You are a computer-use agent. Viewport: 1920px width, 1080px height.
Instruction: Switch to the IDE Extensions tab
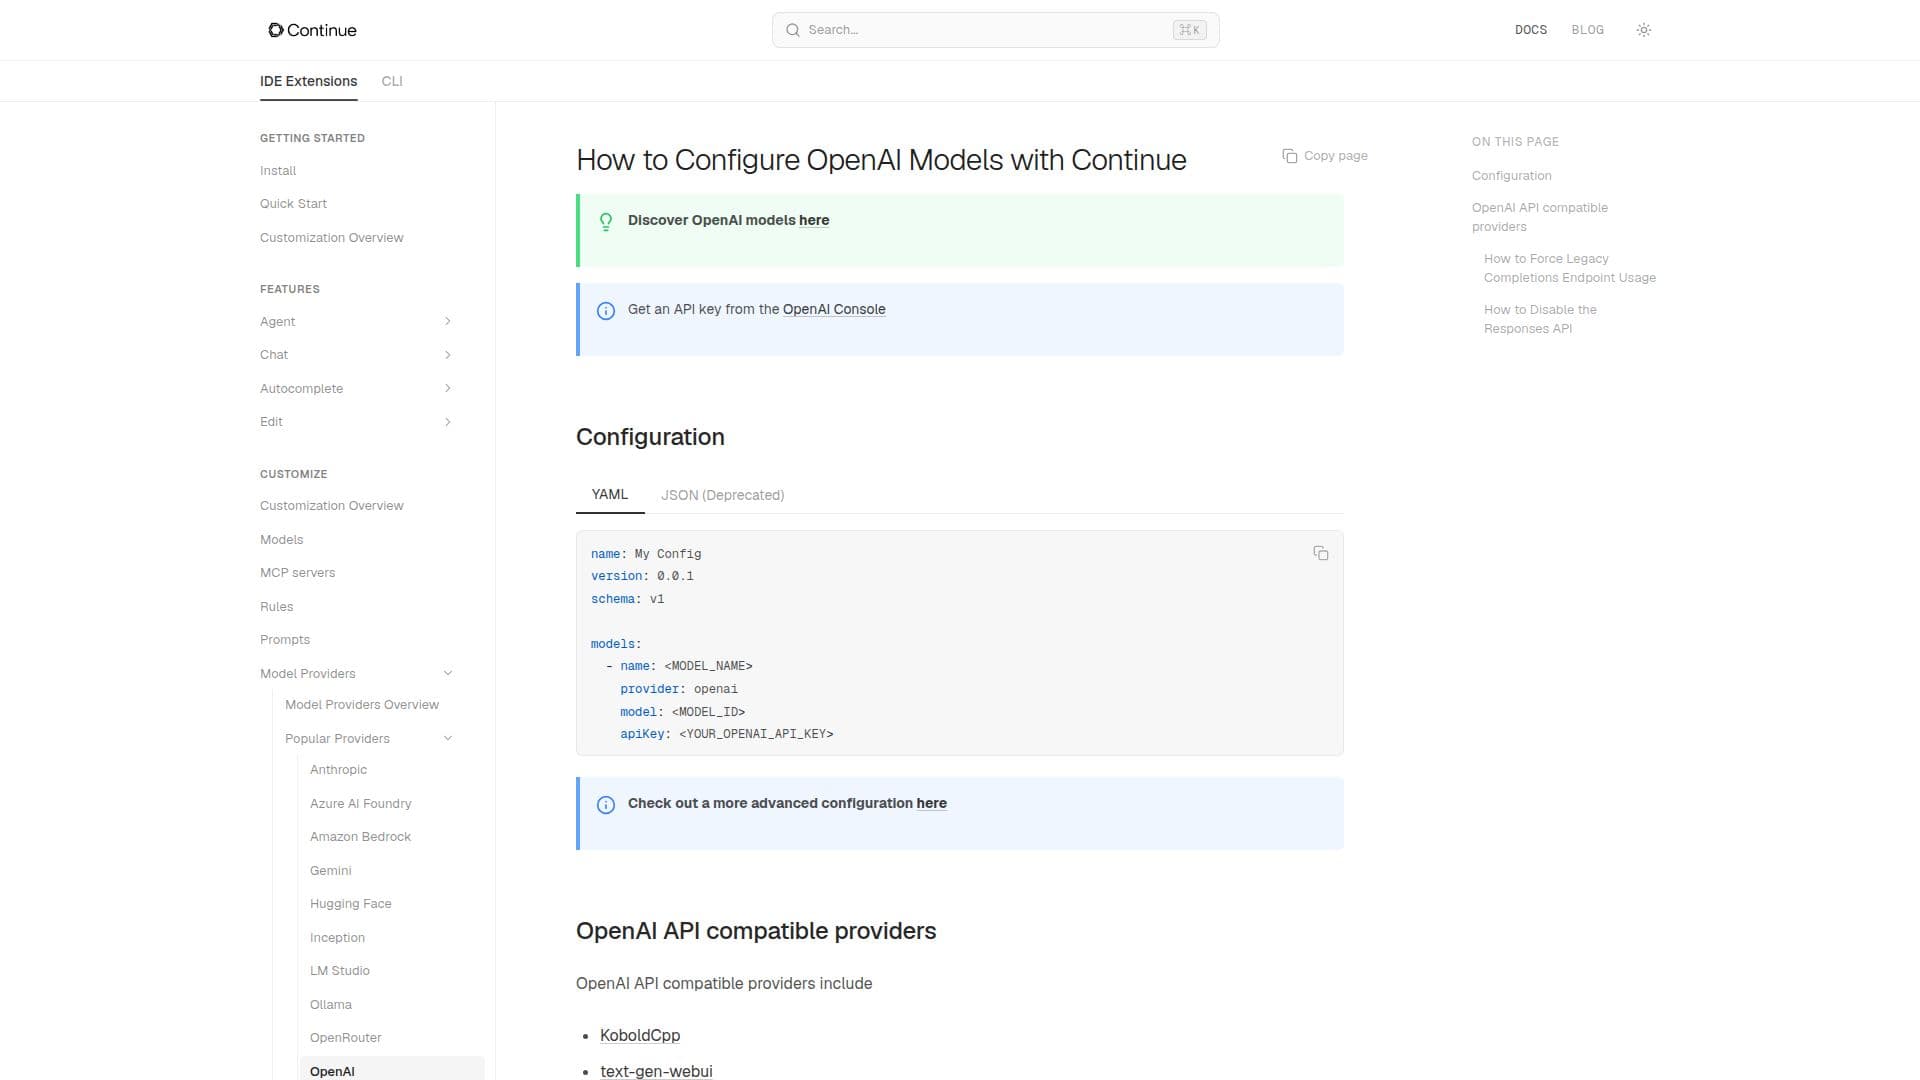click(308, 81)
